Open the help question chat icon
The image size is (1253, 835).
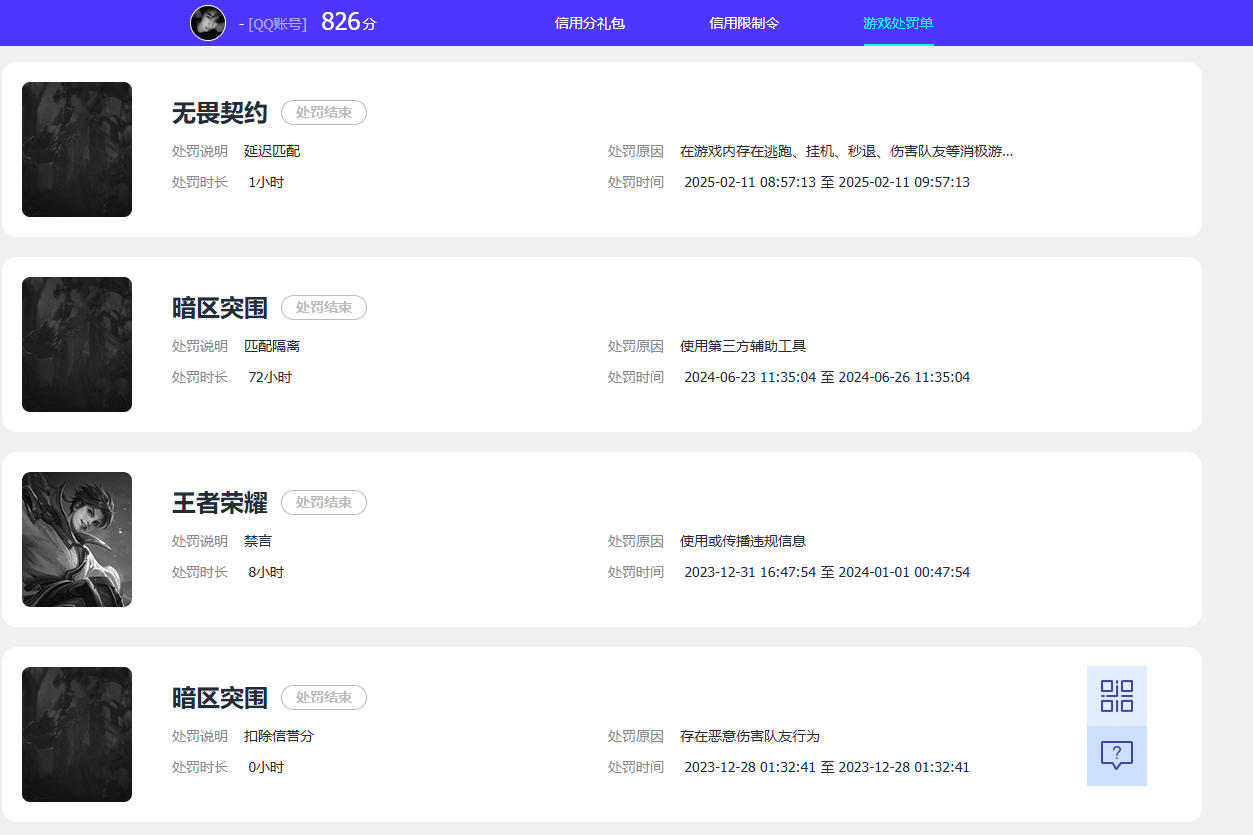click(1117, 756)
